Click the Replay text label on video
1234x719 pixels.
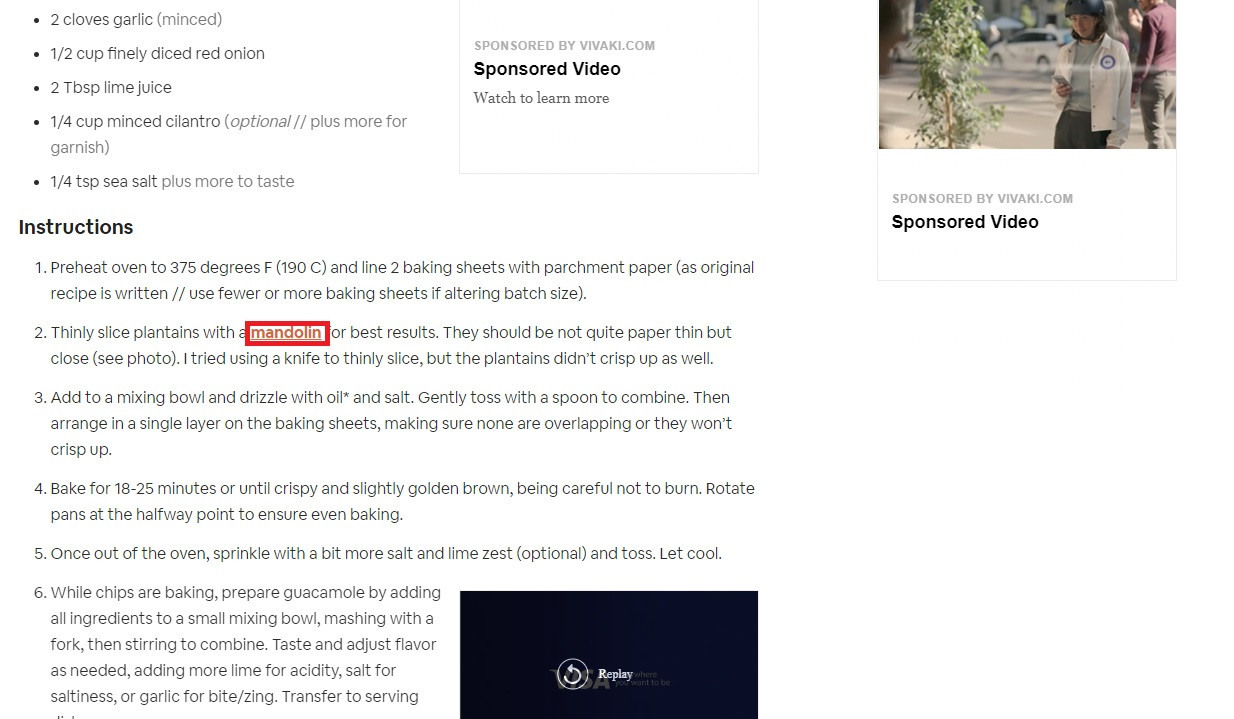[x=615, y=674]
